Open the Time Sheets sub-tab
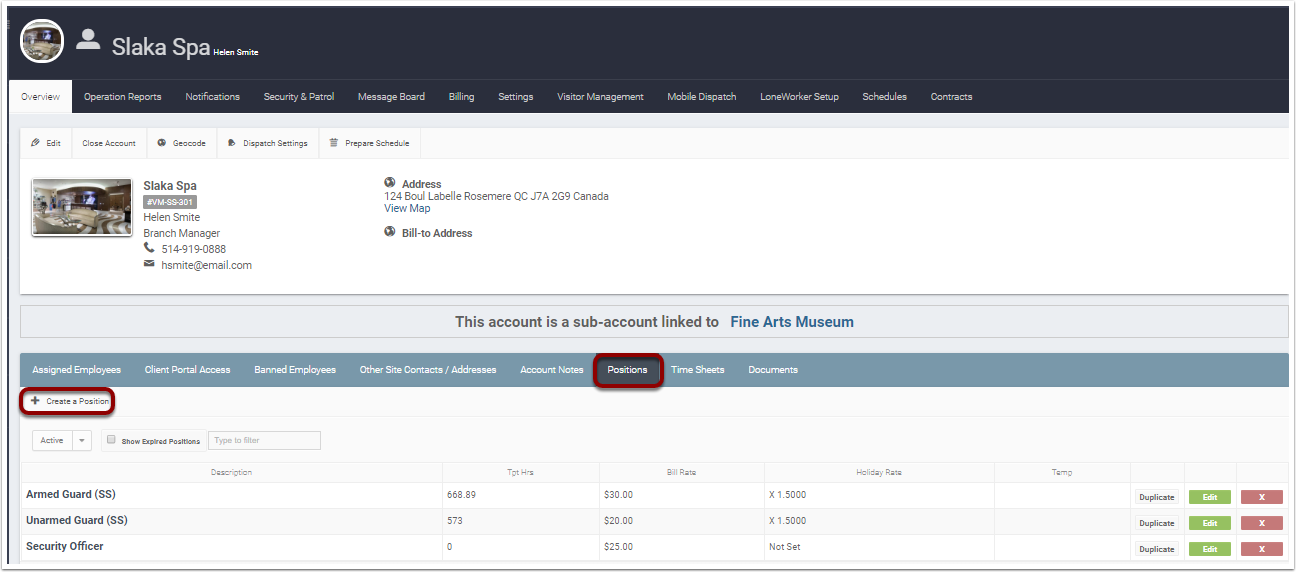Screen dimensions: 1296x572 pyautogui.click(x=698, y=370)
